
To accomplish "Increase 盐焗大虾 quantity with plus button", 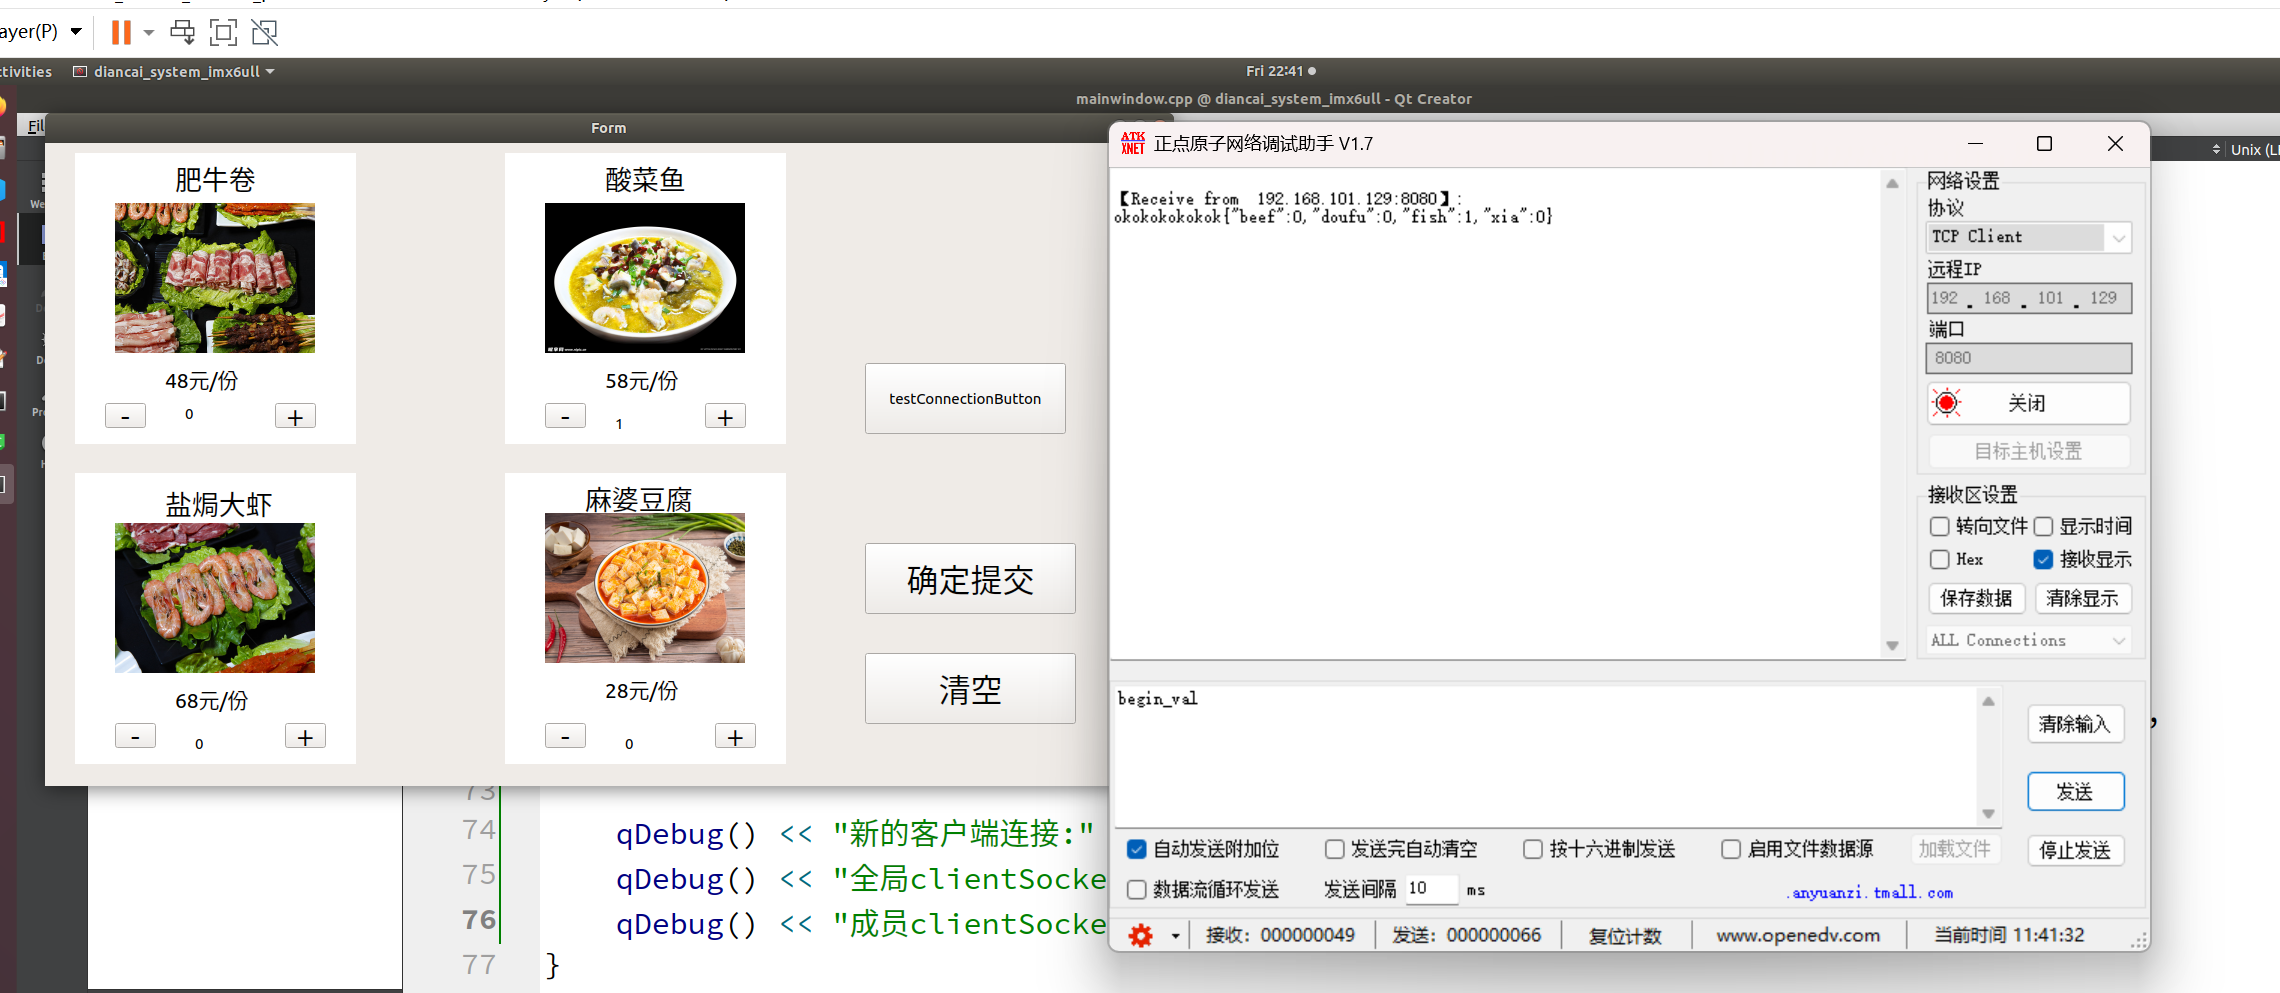I will click(305, 736).
